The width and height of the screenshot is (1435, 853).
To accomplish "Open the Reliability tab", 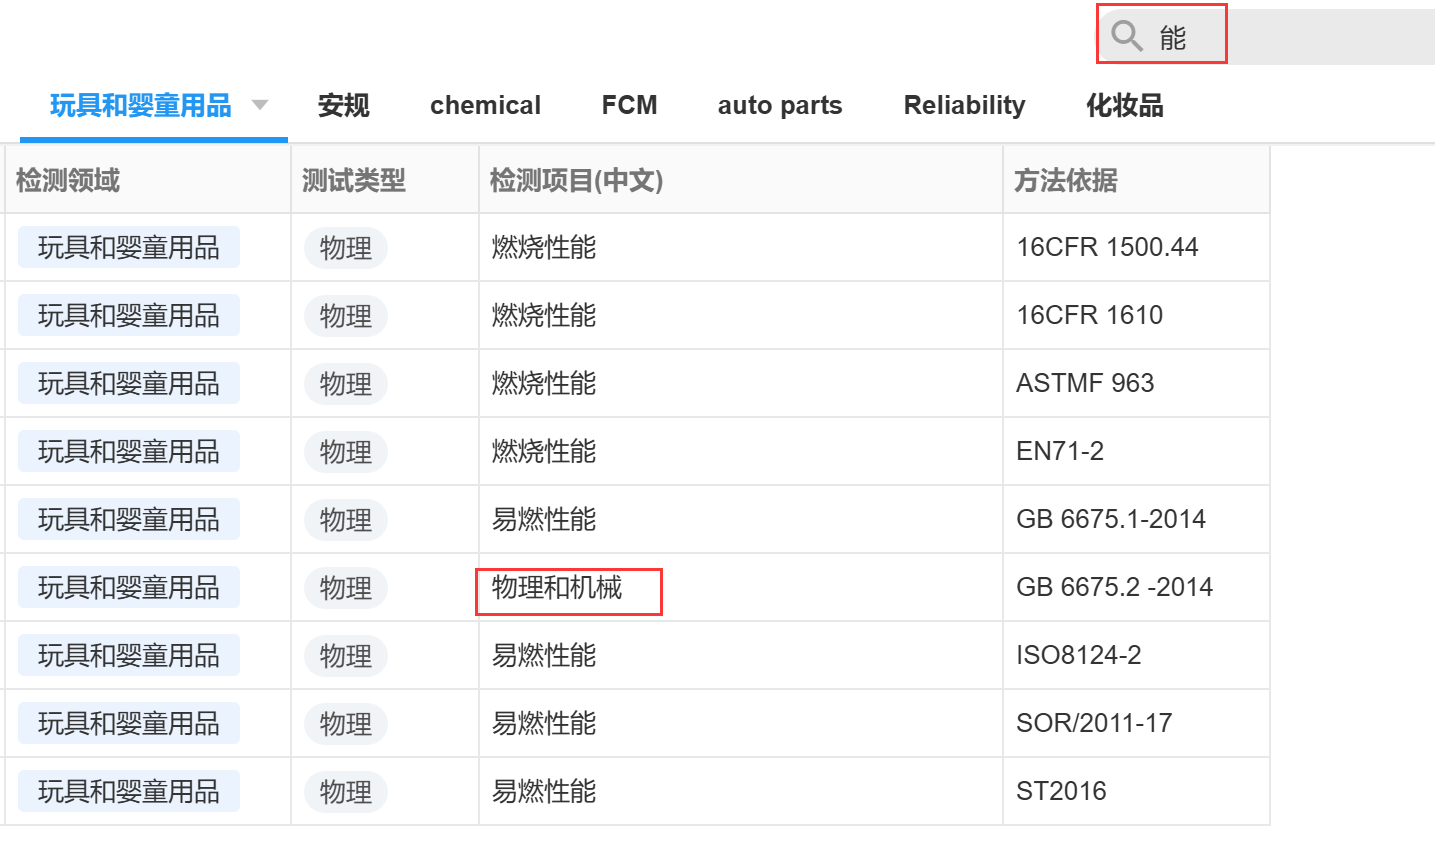I will pos(964,105).
